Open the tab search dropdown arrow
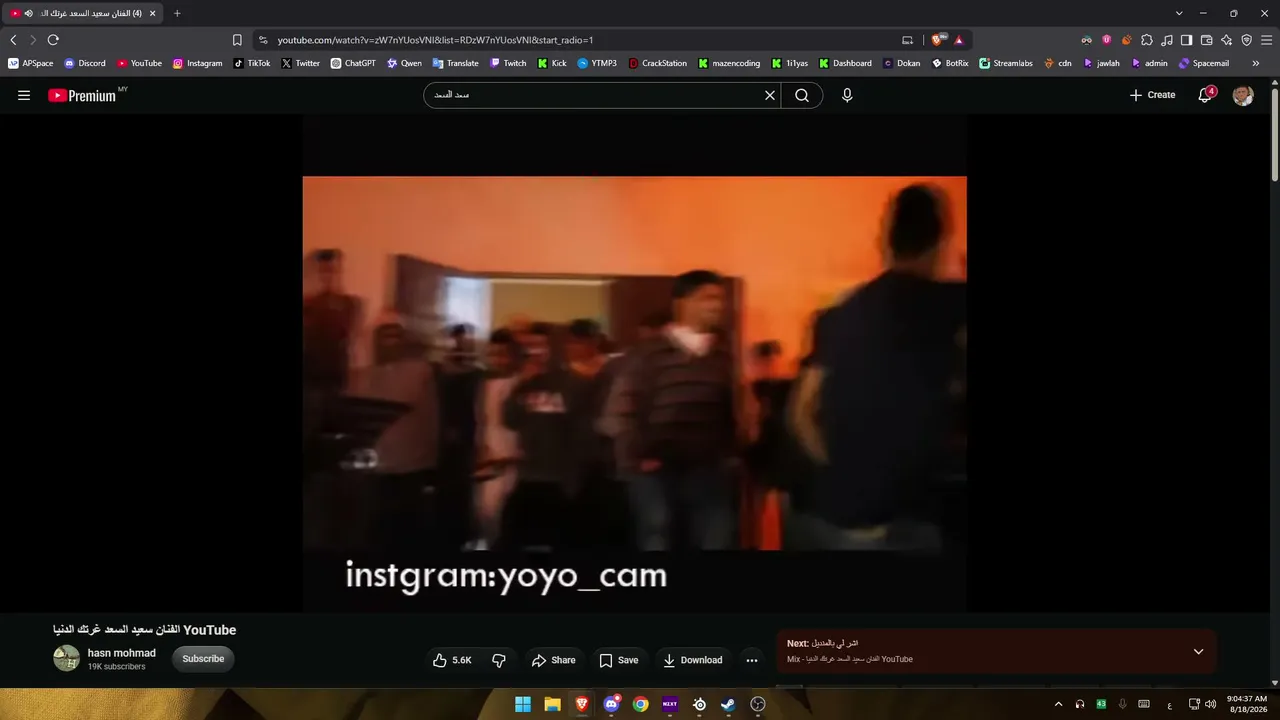 [x=1179, y=13]
